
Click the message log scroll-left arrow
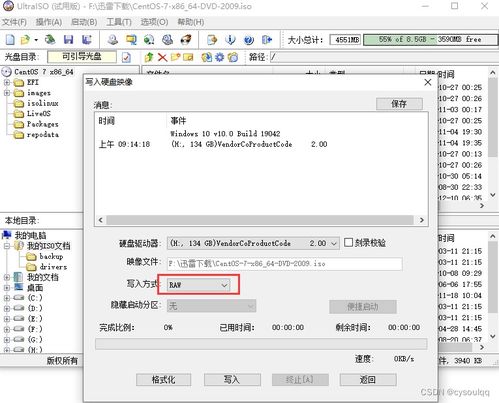[x=101, y=220]
